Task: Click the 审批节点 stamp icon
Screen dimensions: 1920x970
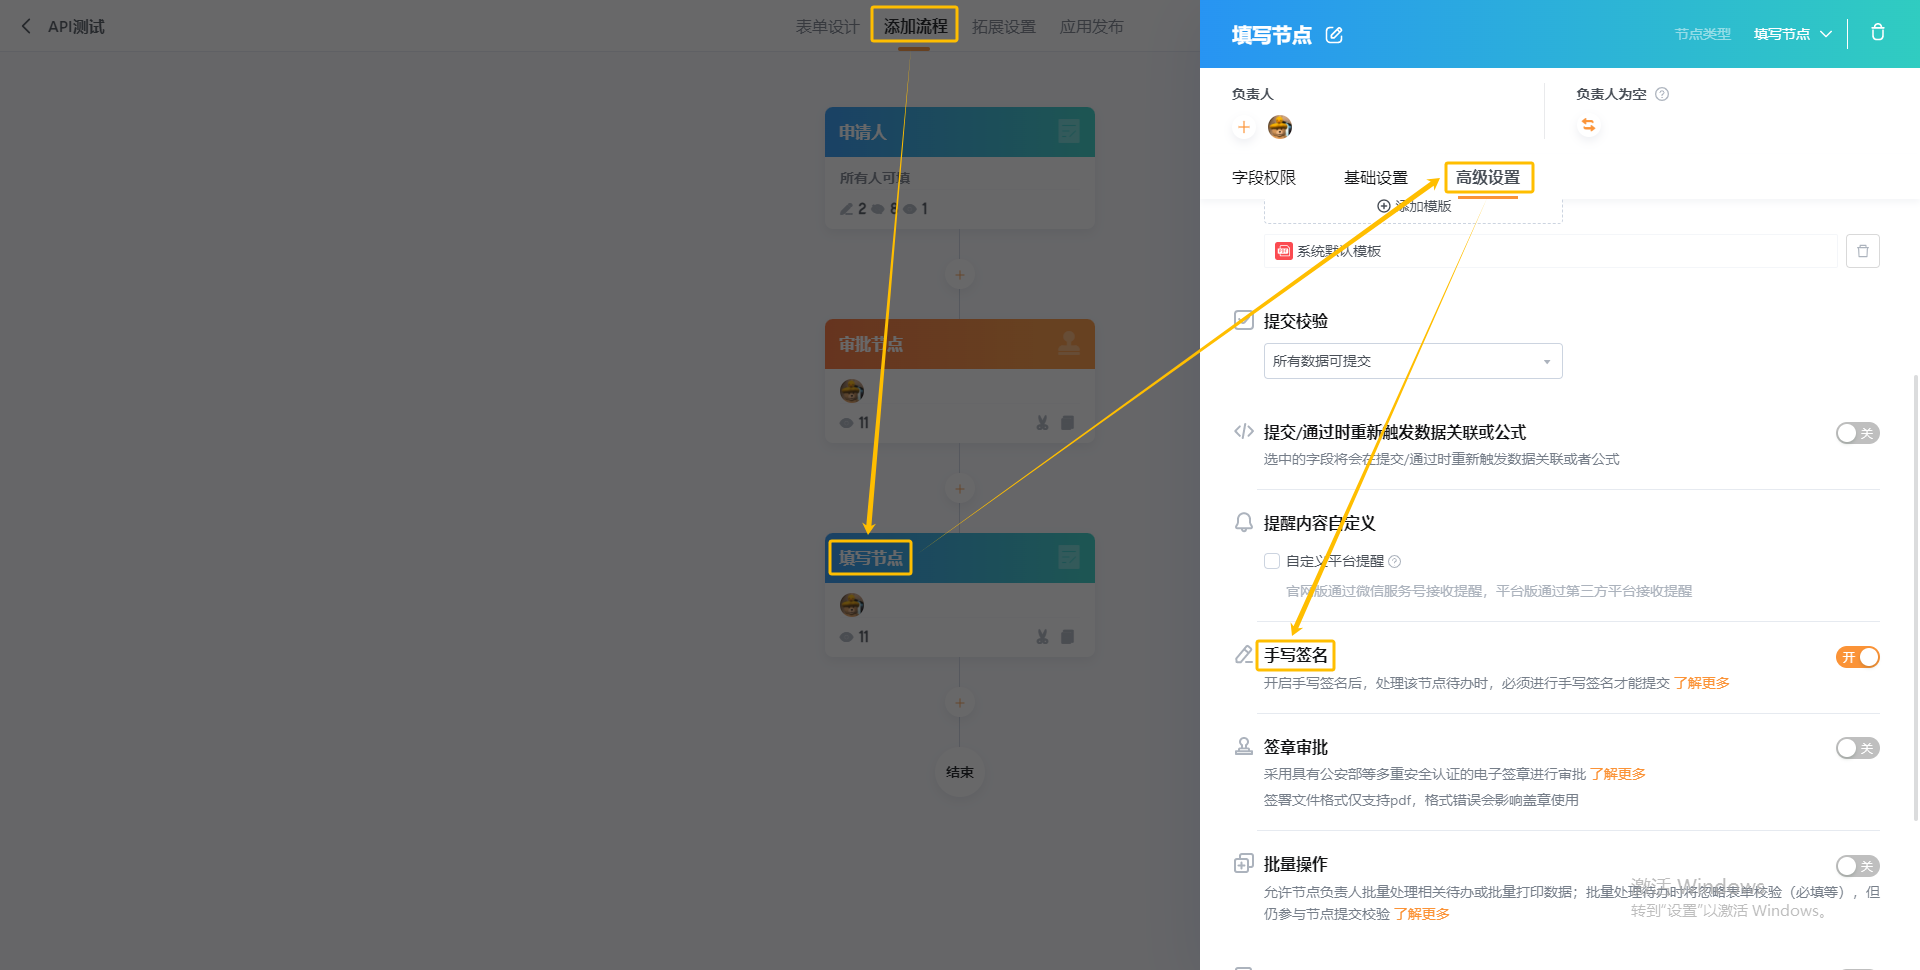Action: pos(1069,343)
